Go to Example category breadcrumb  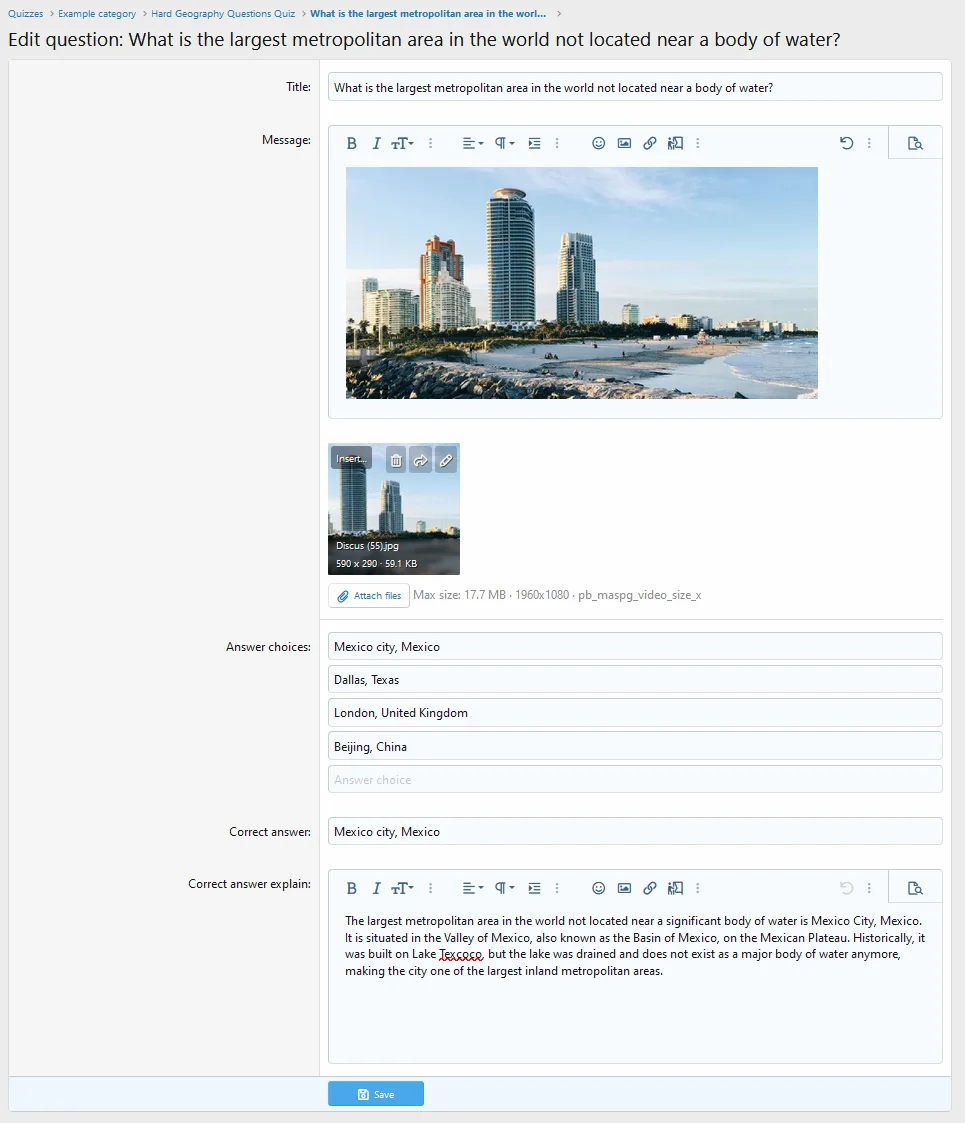point(97,14)
